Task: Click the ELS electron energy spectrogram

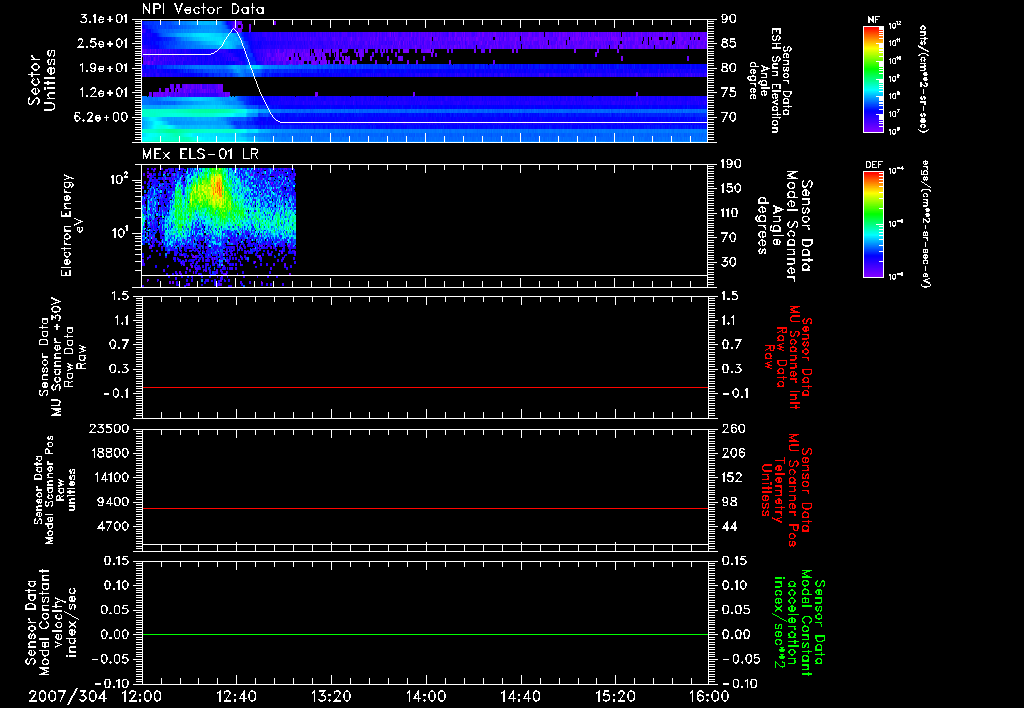Action: (x=219, y=227)
